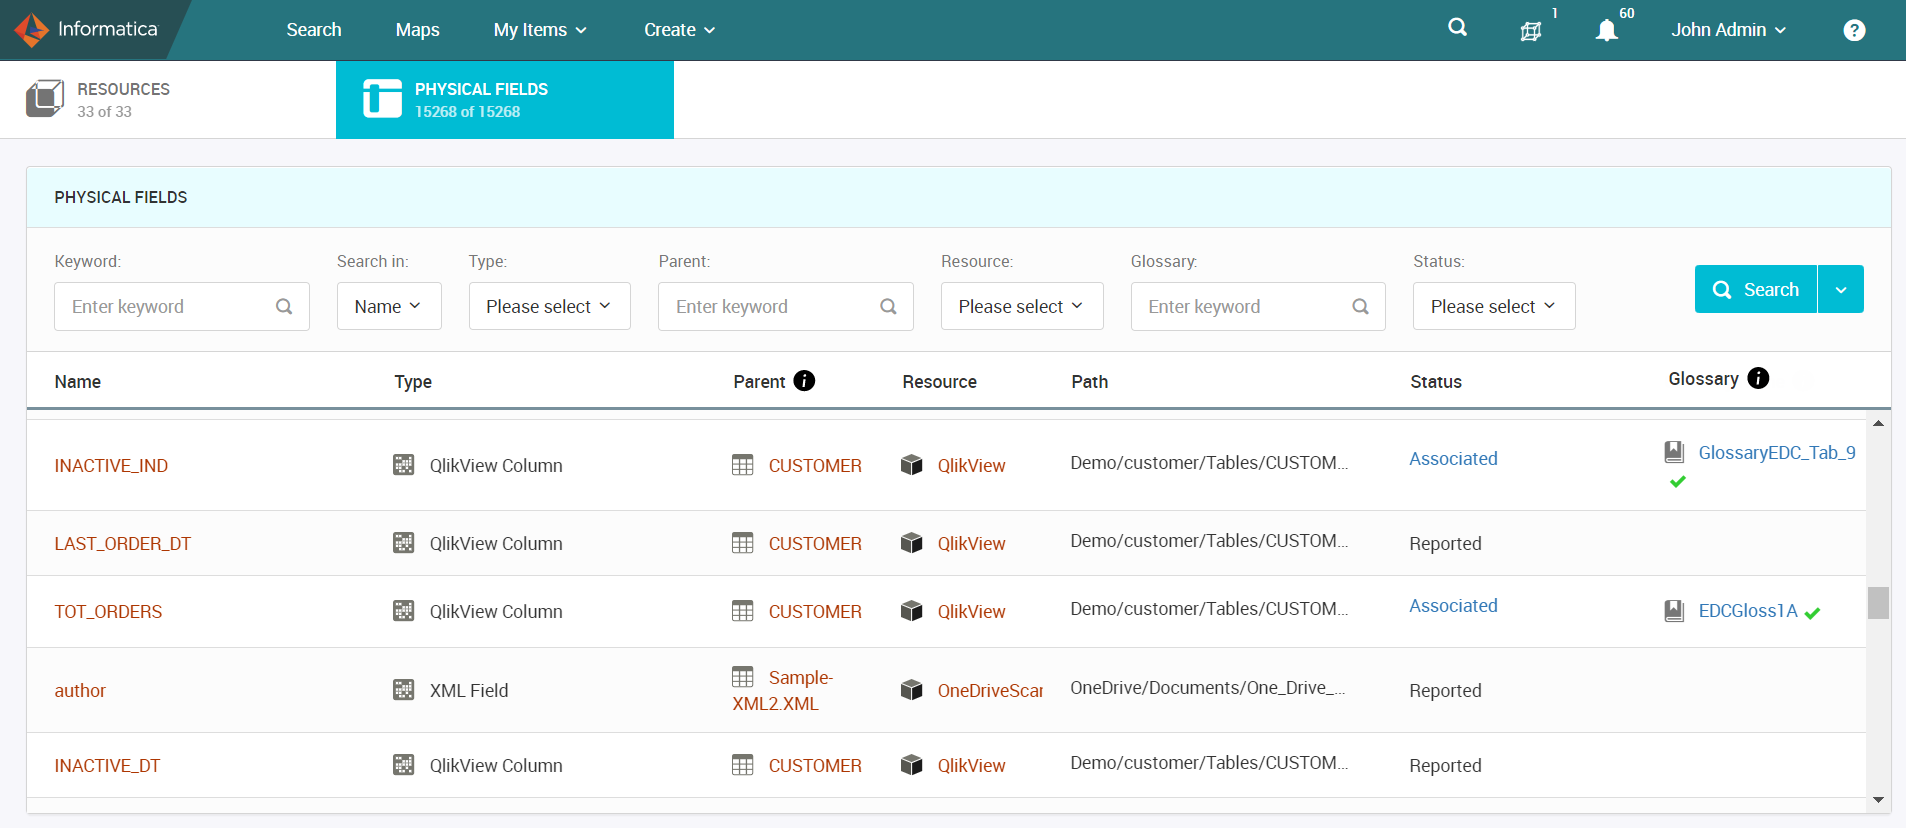The width and height of the screenshot is (1906, 828).
Task: Go to Maps in the top menu
Action: (x=417, y=30)
